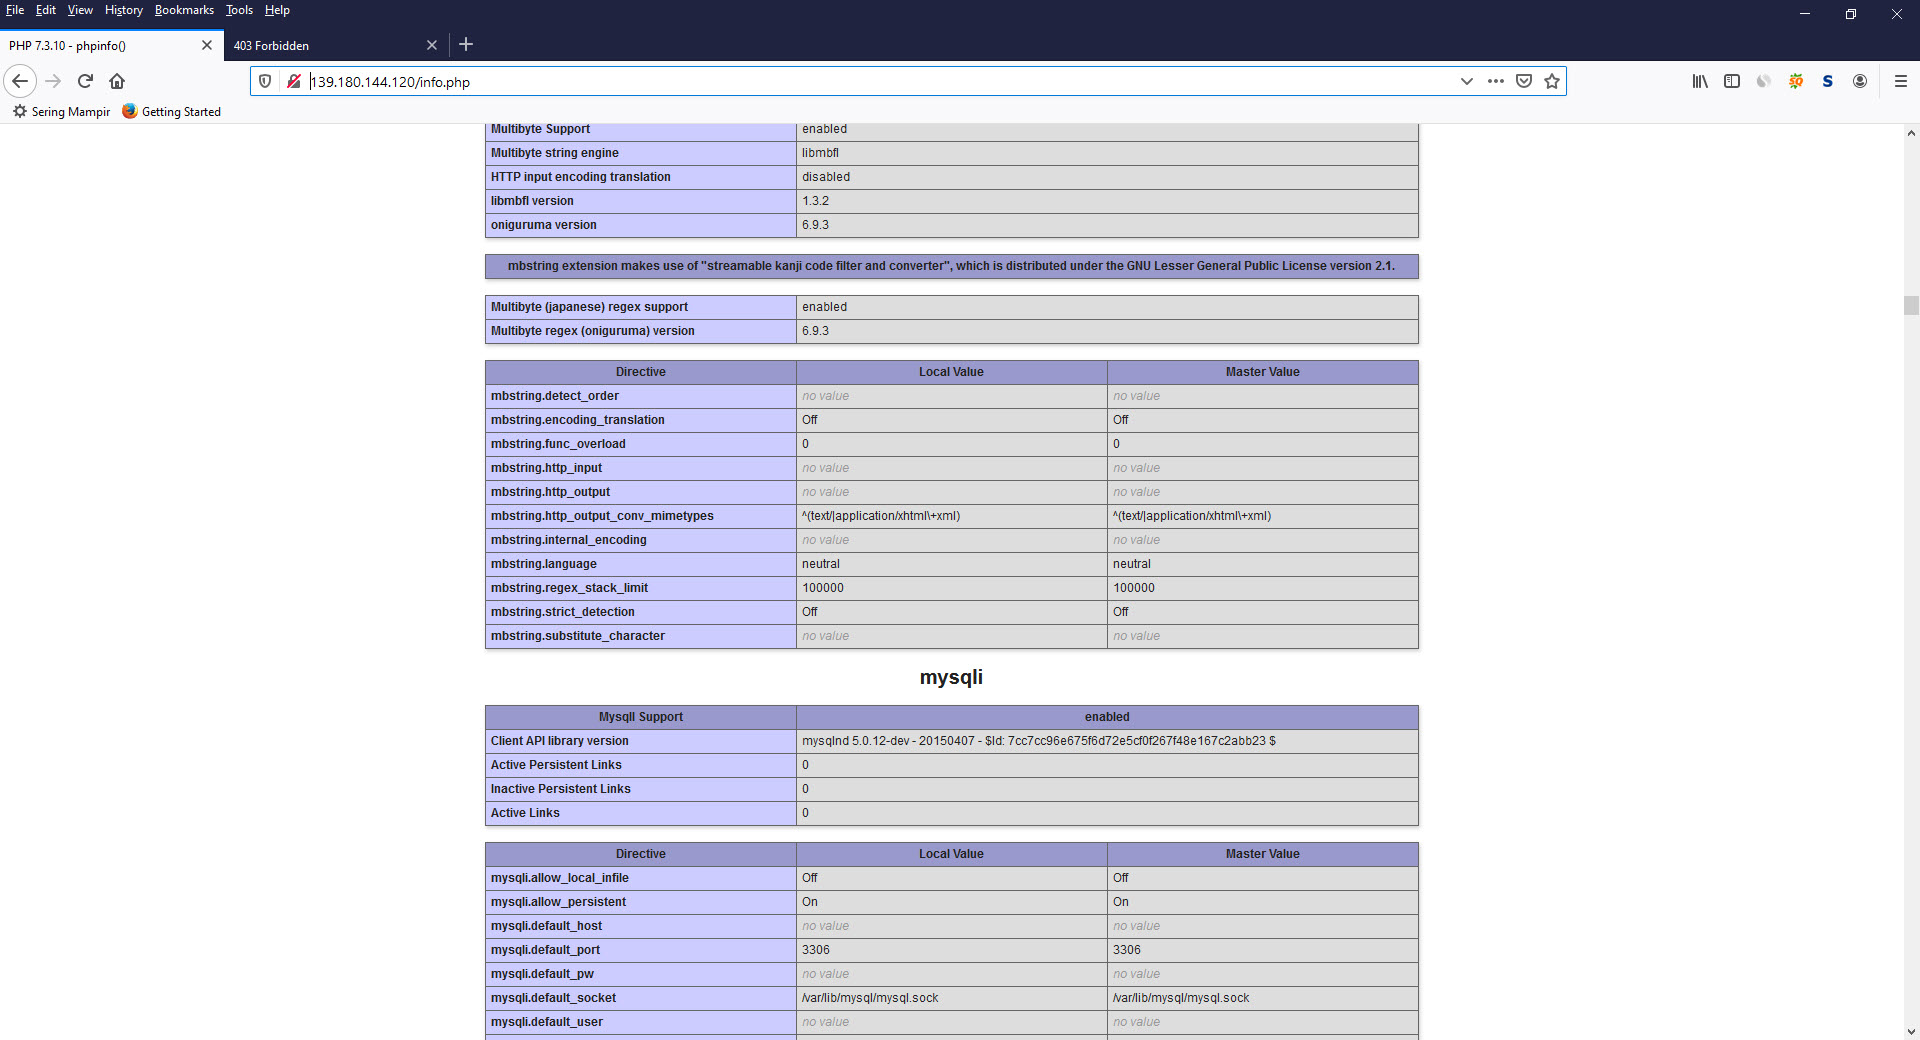Switch to the 403 Forbidden tab
The image size is (1920, 1040).
pyautogui.click(x=320, y=45)
